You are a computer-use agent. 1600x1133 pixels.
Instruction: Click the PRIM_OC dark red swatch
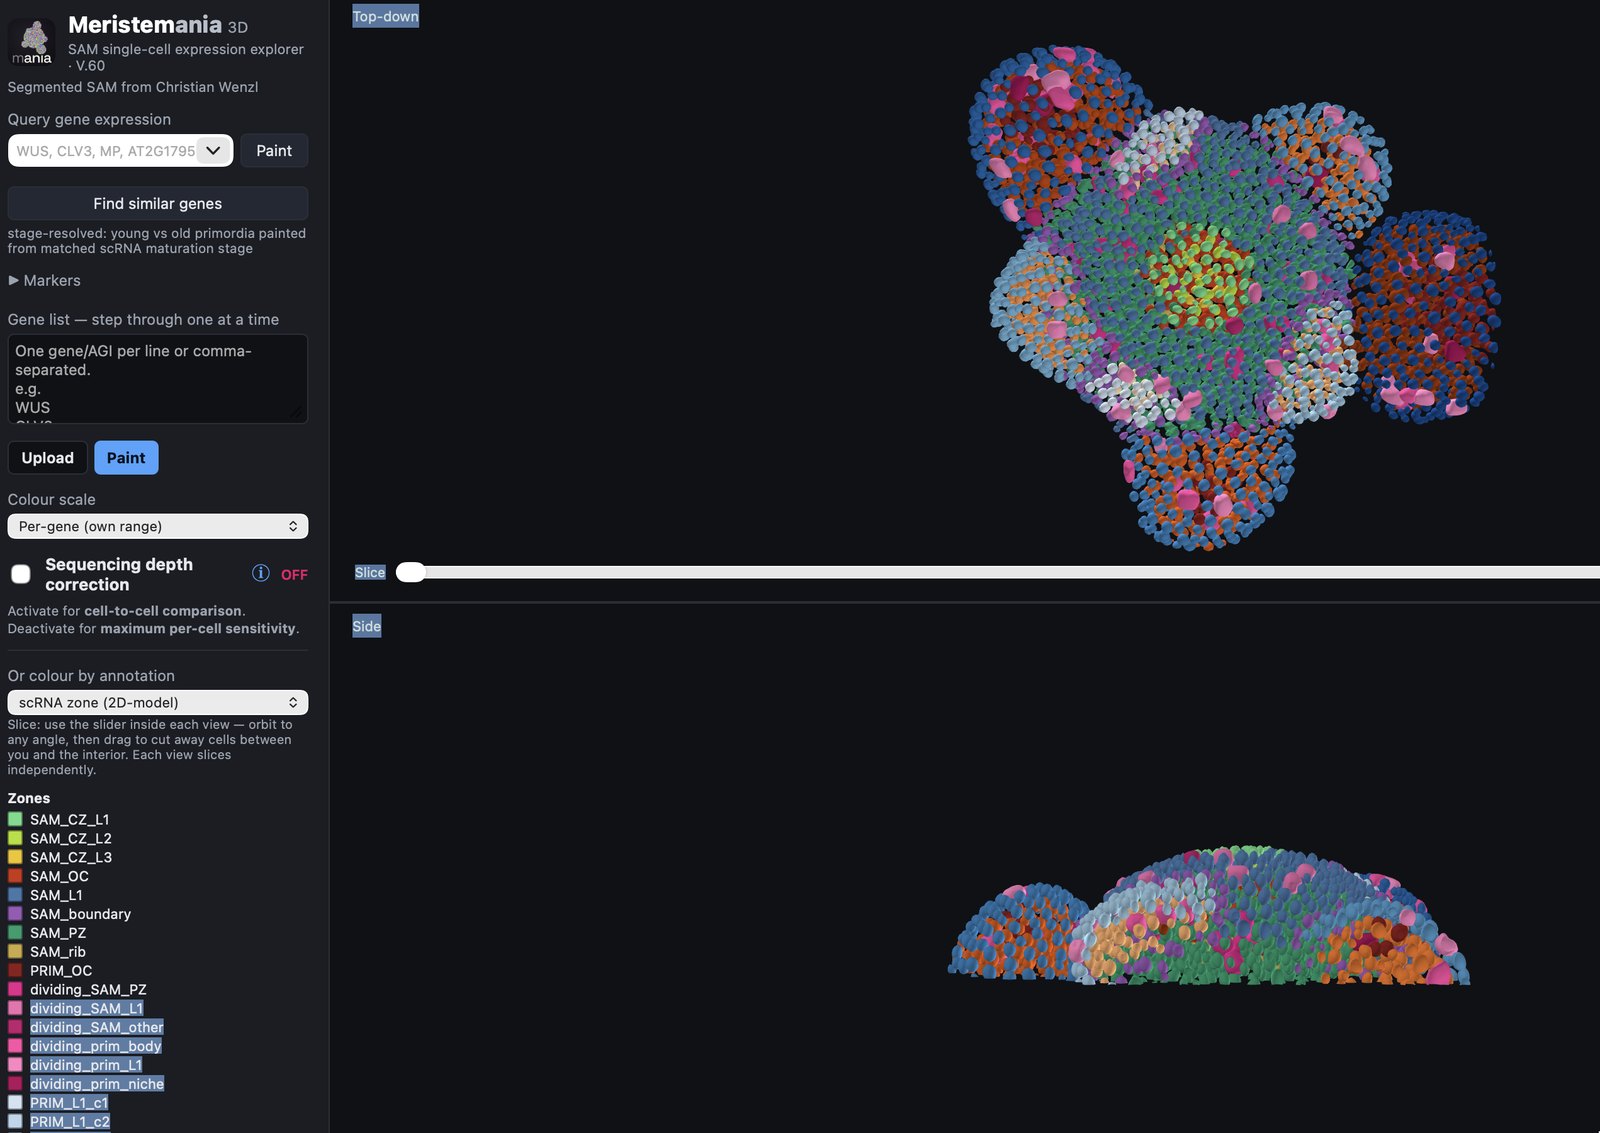coord(15,970)
